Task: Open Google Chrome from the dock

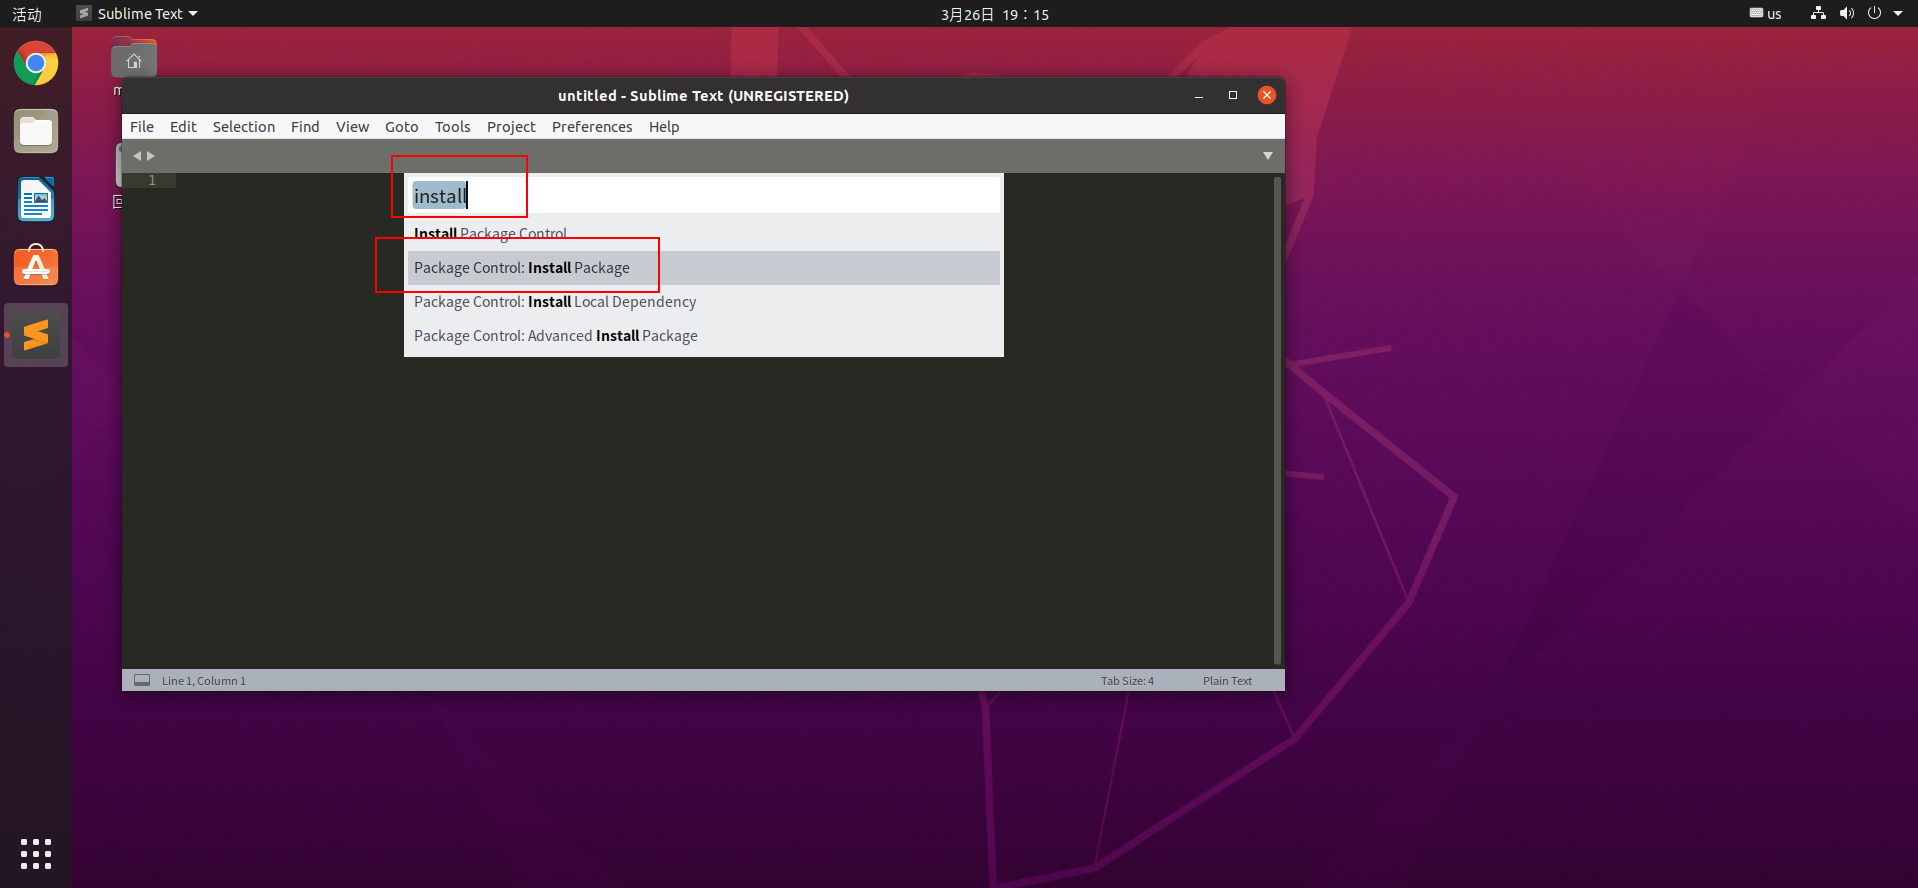Action: 36,64
